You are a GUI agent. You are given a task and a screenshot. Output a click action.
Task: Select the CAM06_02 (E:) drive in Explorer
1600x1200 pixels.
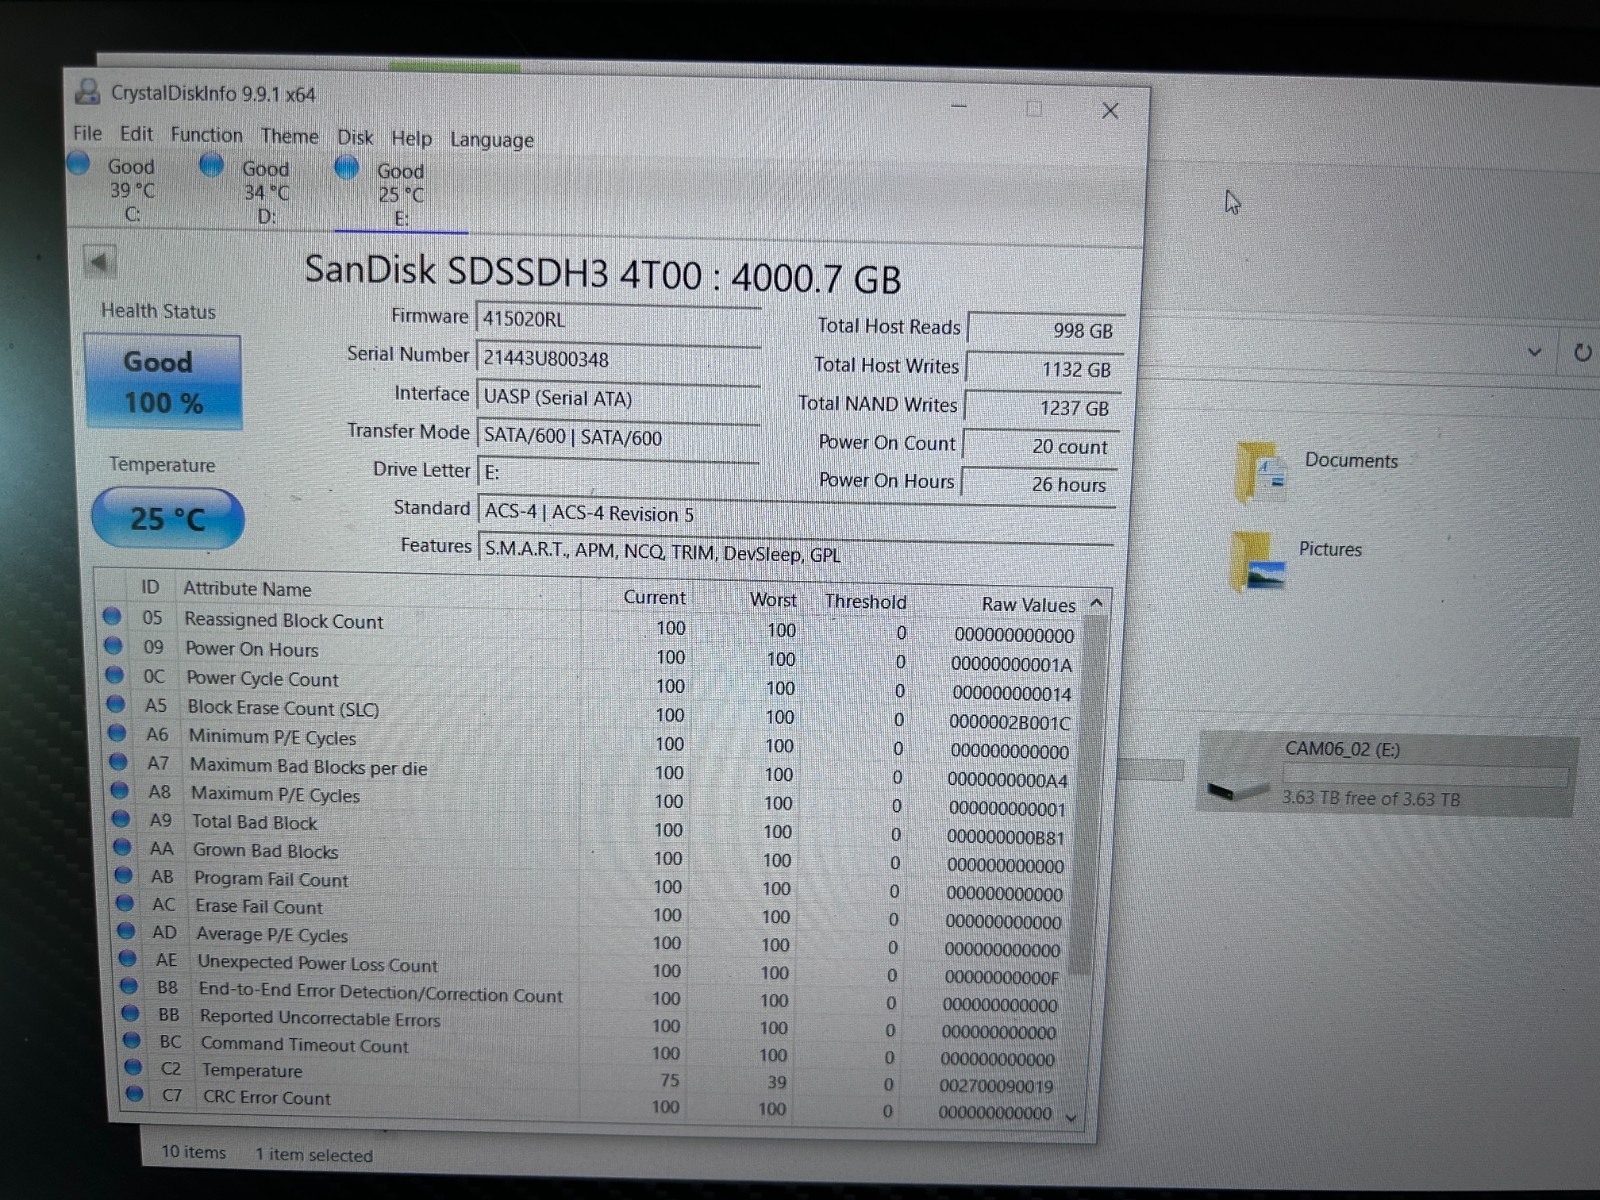[x=1388, y=775]
